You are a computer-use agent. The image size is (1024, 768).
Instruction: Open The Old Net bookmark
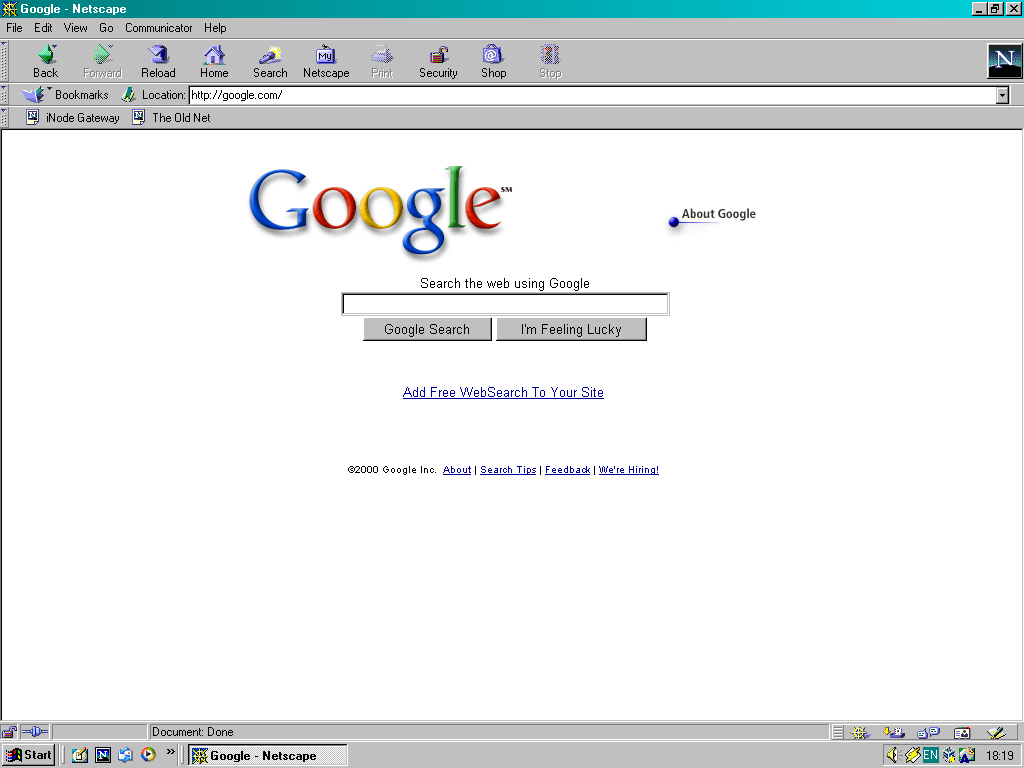pos(172,118)
